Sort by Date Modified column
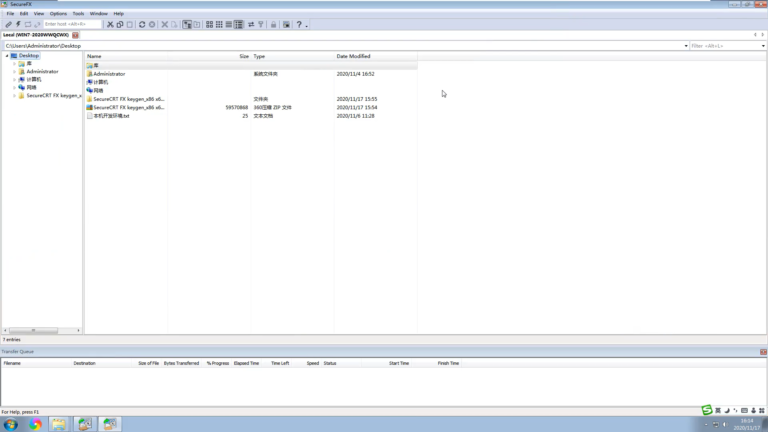Viewport: 768px width, 432px height. point(376,56)
